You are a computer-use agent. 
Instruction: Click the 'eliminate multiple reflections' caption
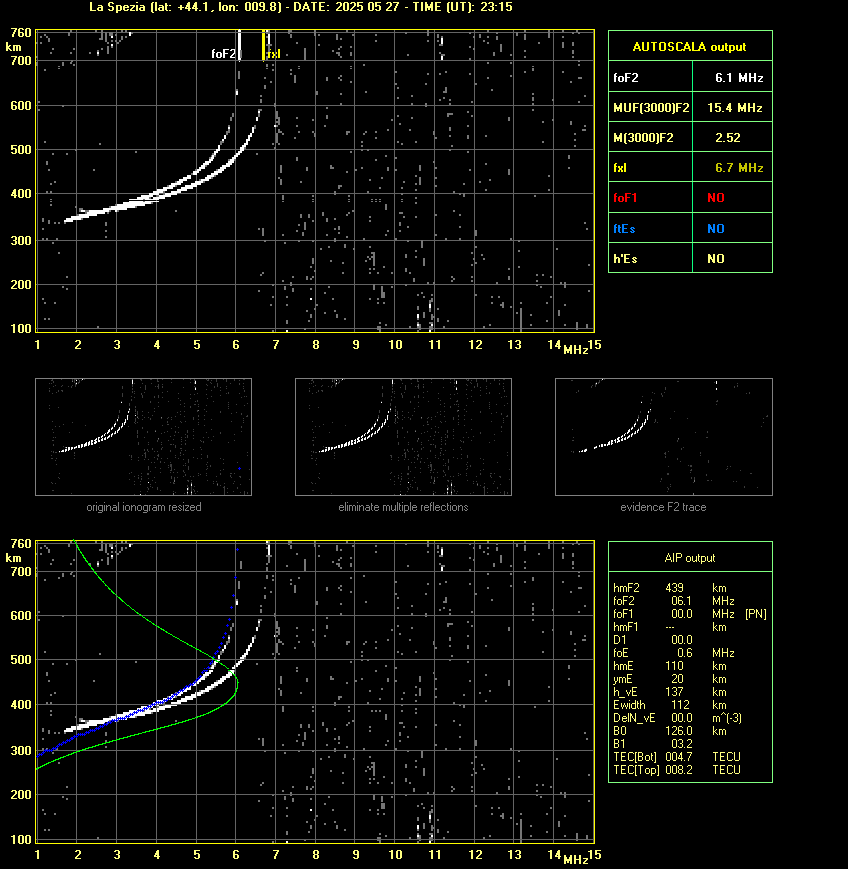click(x=403, y=507)
